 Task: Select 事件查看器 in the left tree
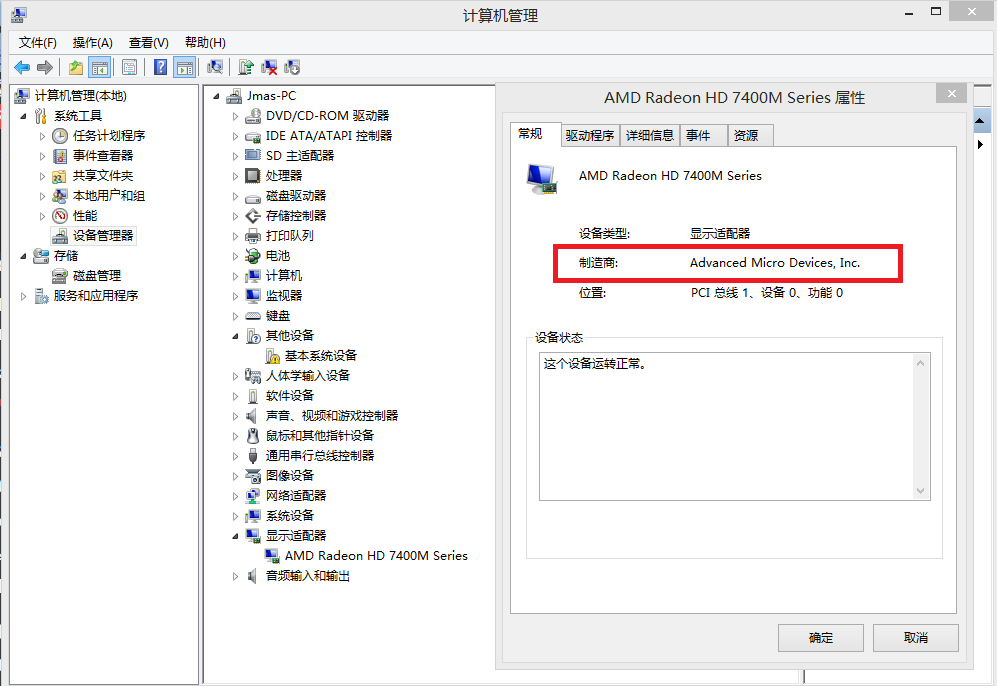(102, 156)
